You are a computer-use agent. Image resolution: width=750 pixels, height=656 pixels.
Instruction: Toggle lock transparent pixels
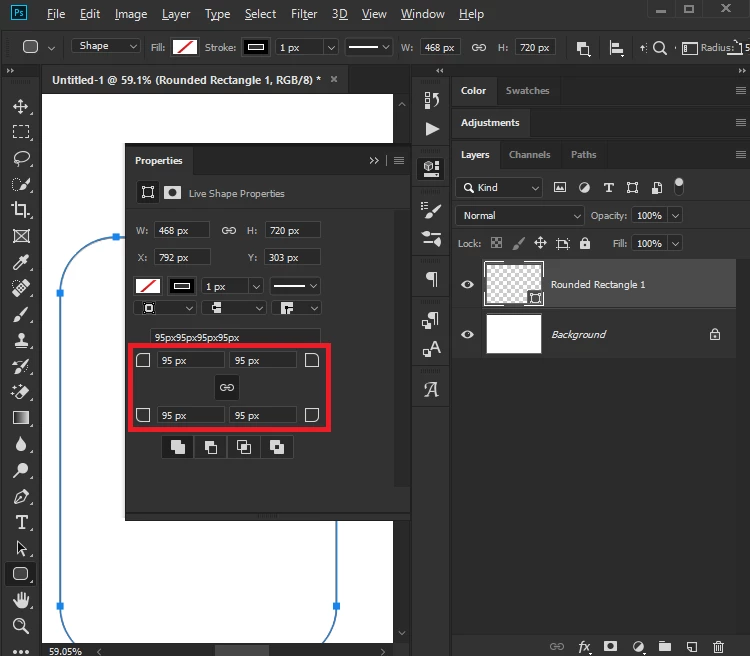click(496, 243)
